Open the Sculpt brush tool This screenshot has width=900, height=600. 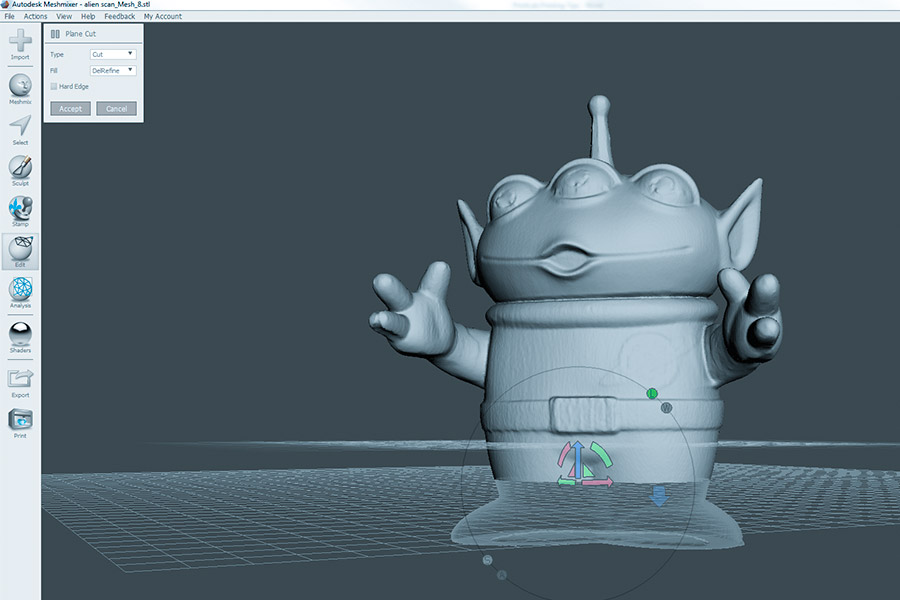[20, 168]
